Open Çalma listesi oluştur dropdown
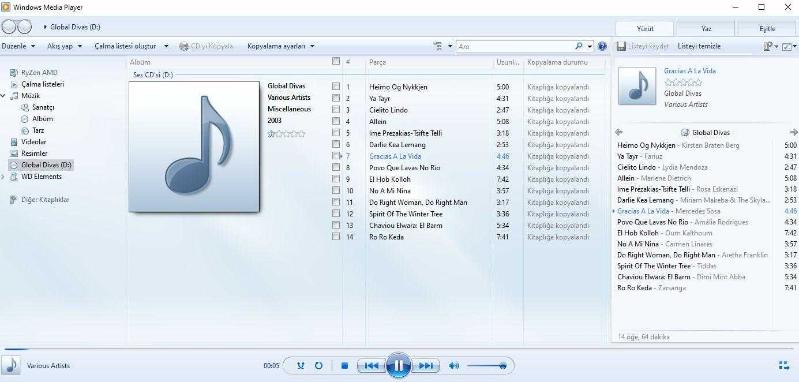 point(131,46)
